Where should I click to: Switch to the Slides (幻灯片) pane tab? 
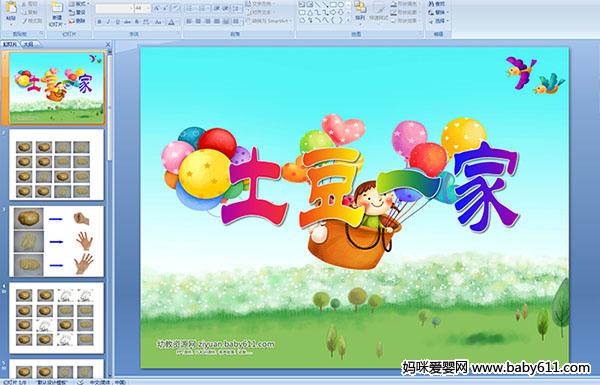10,44
